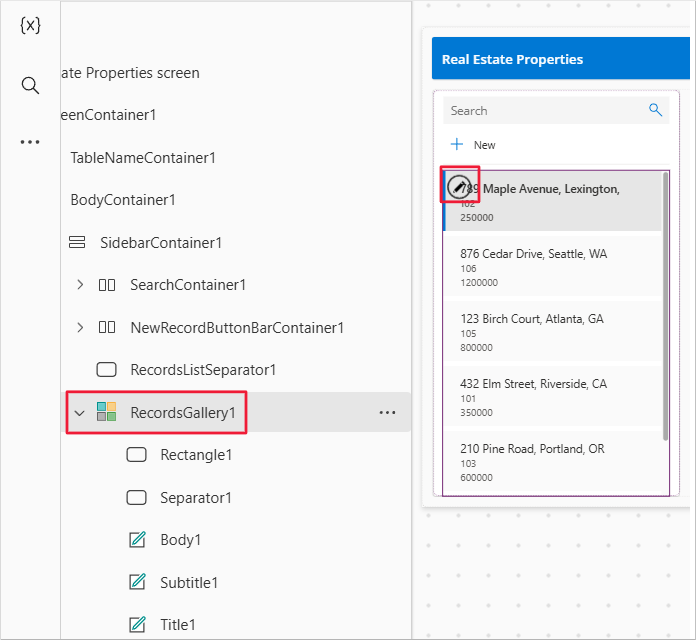This screenshot has height=640, width=696.
Task: Expand the SearchContainer1 tree node
Action: 80,284
